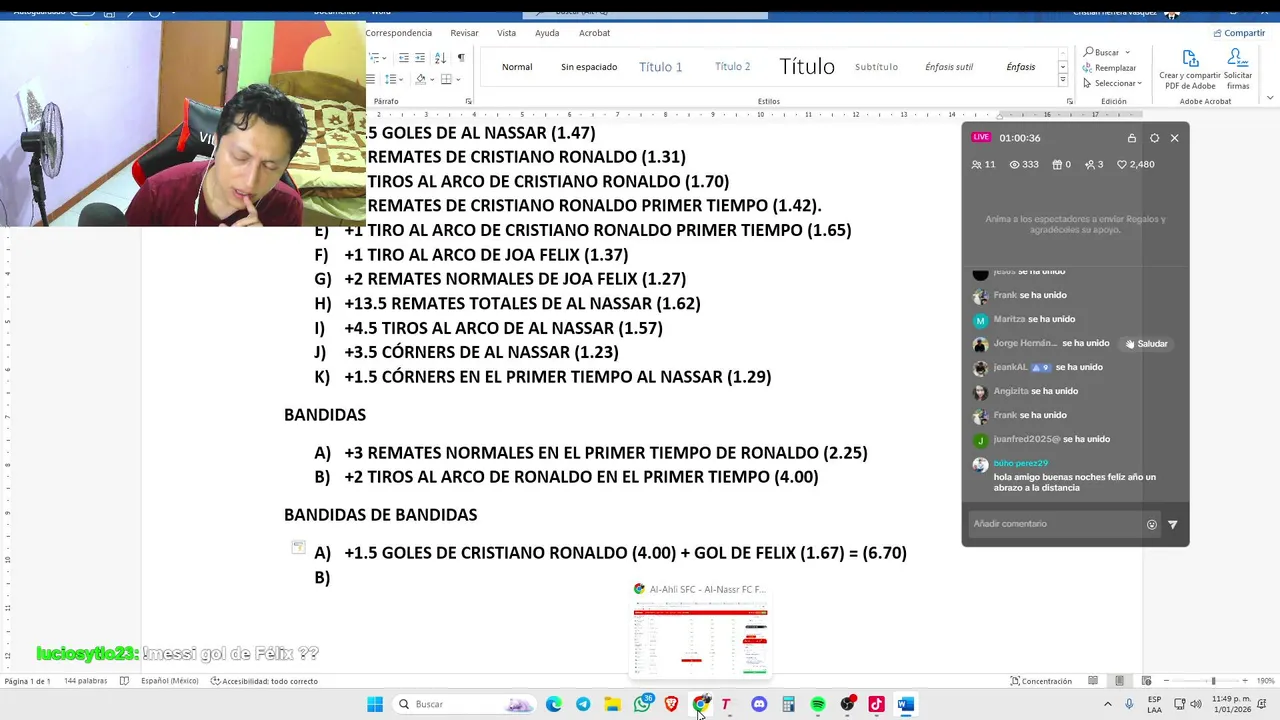Open WhatsApp from the taskbar
Screen dimensions: 1280x720
tap(643, 704)
